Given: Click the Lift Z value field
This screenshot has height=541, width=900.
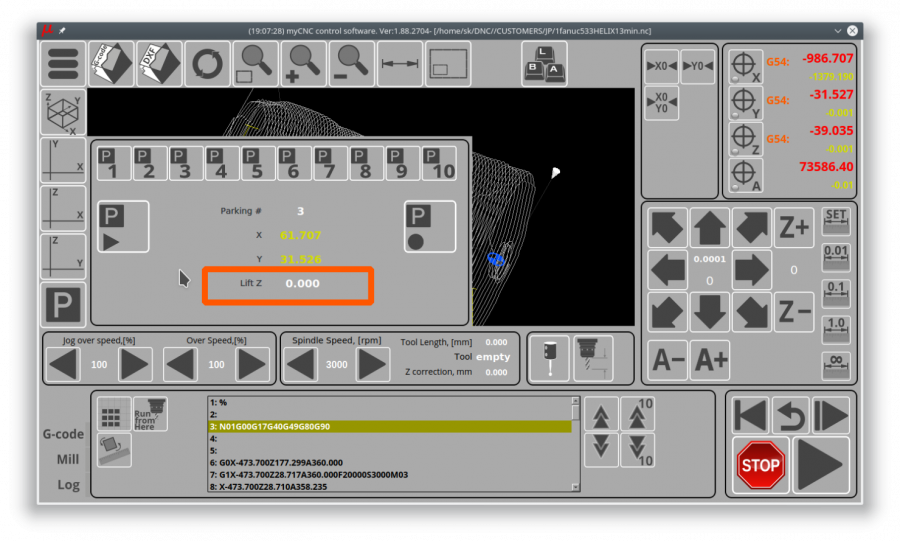Looking at the screenshot, I should [303, 284].
